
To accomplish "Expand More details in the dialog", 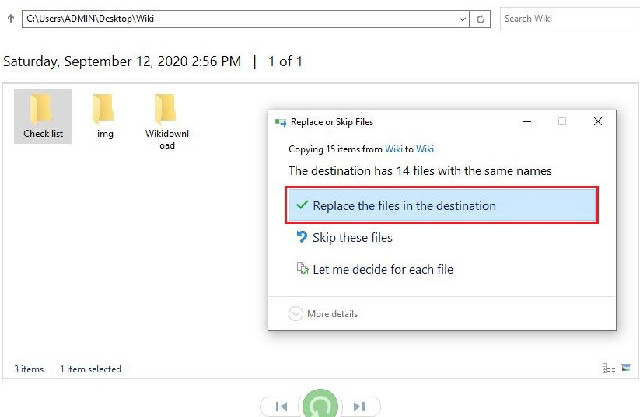I will (323, 313).
